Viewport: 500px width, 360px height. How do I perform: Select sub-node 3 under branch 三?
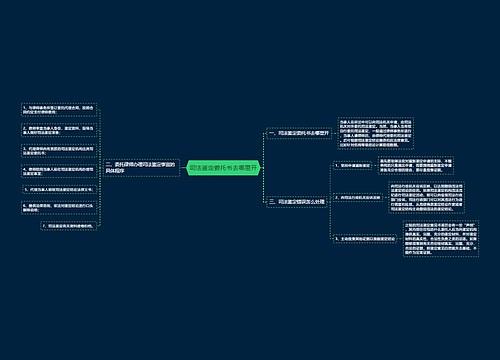[365, 239]
